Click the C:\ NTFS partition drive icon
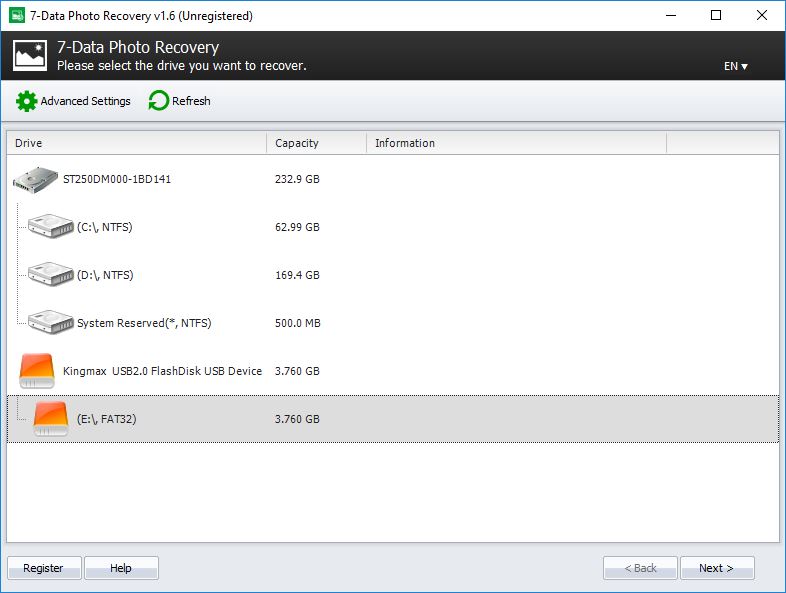 point(51,227)
